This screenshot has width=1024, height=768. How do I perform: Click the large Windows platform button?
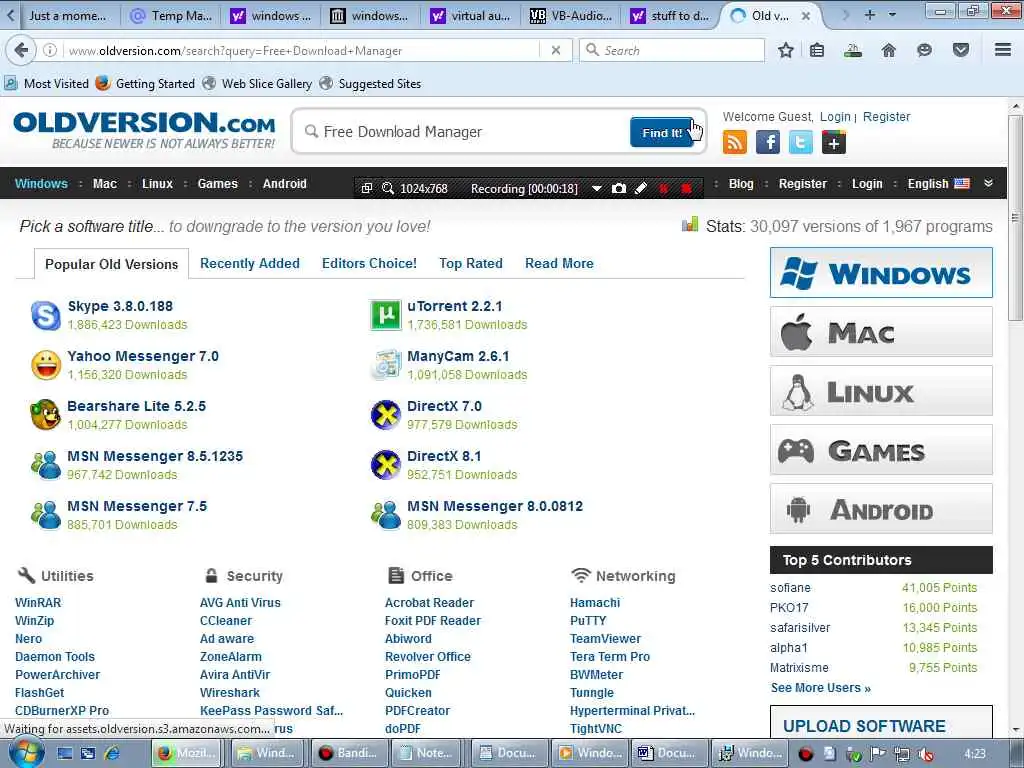point(881,272)
